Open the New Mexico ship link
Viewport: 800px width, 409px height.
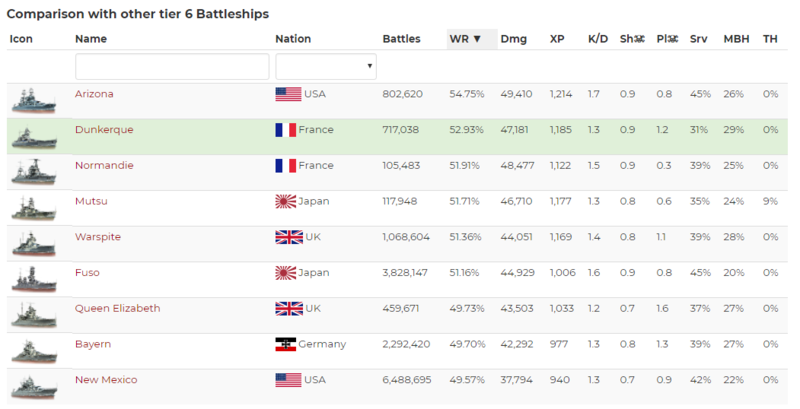tap(106, 380)
